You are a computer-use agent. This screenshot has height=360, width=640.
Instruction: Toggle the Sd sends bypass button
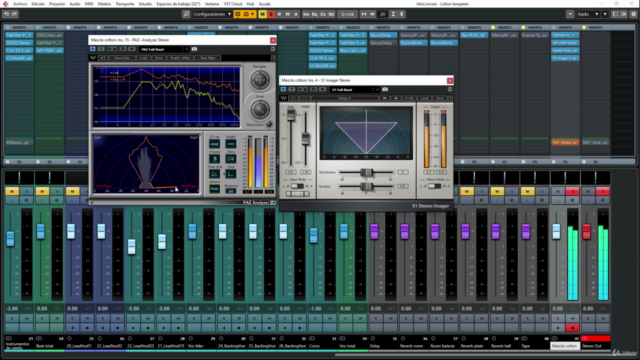(x=331, y=14)
